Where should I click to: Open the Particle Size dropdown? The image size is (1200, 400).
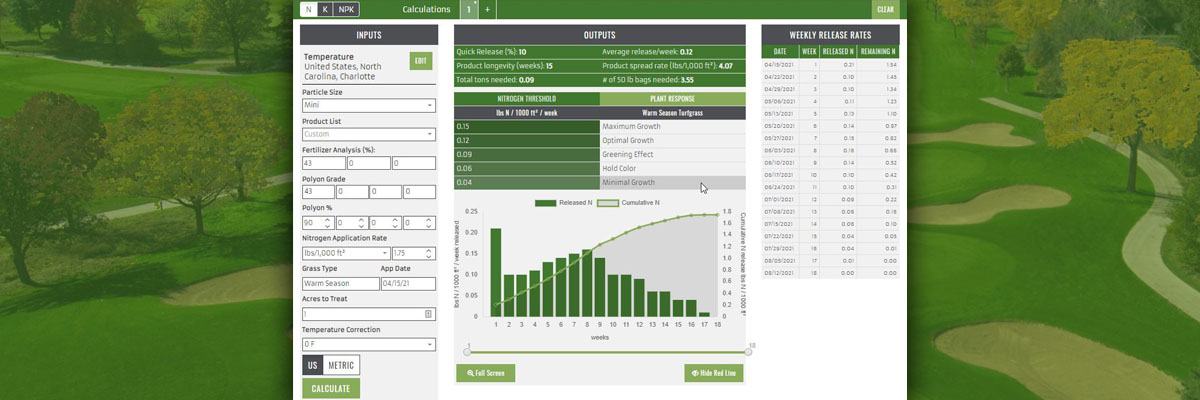click(369, 105)
